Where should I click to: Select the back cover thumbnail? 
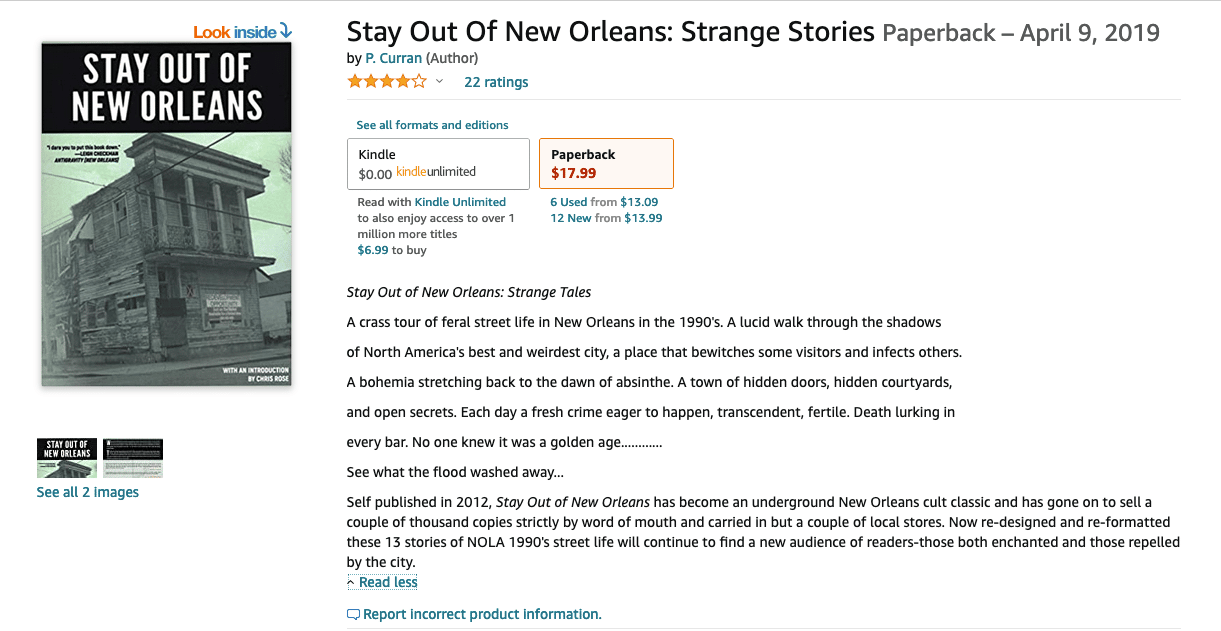click(x=133, y=458)
